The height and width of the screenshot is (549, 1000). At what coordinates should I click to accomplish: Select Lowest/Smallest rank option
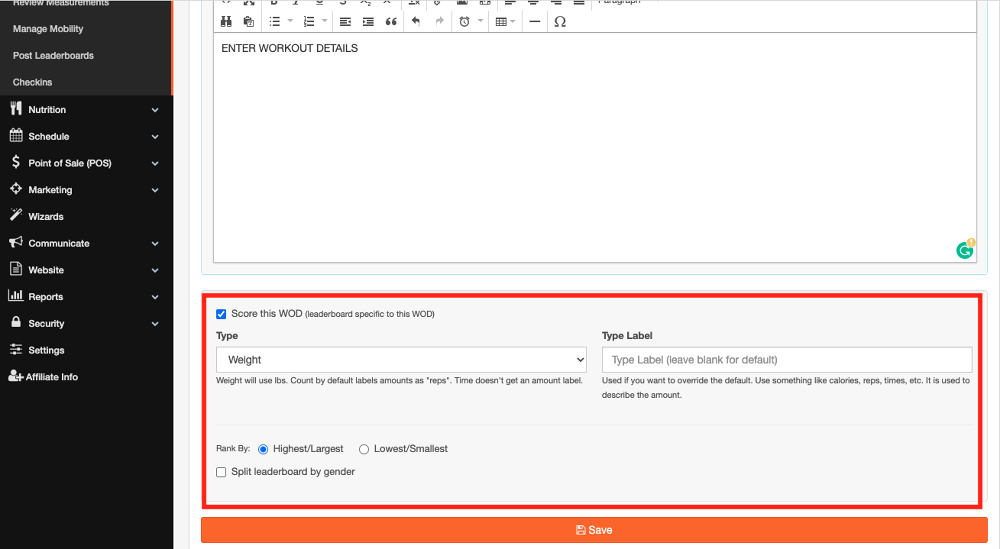(364, 450)
